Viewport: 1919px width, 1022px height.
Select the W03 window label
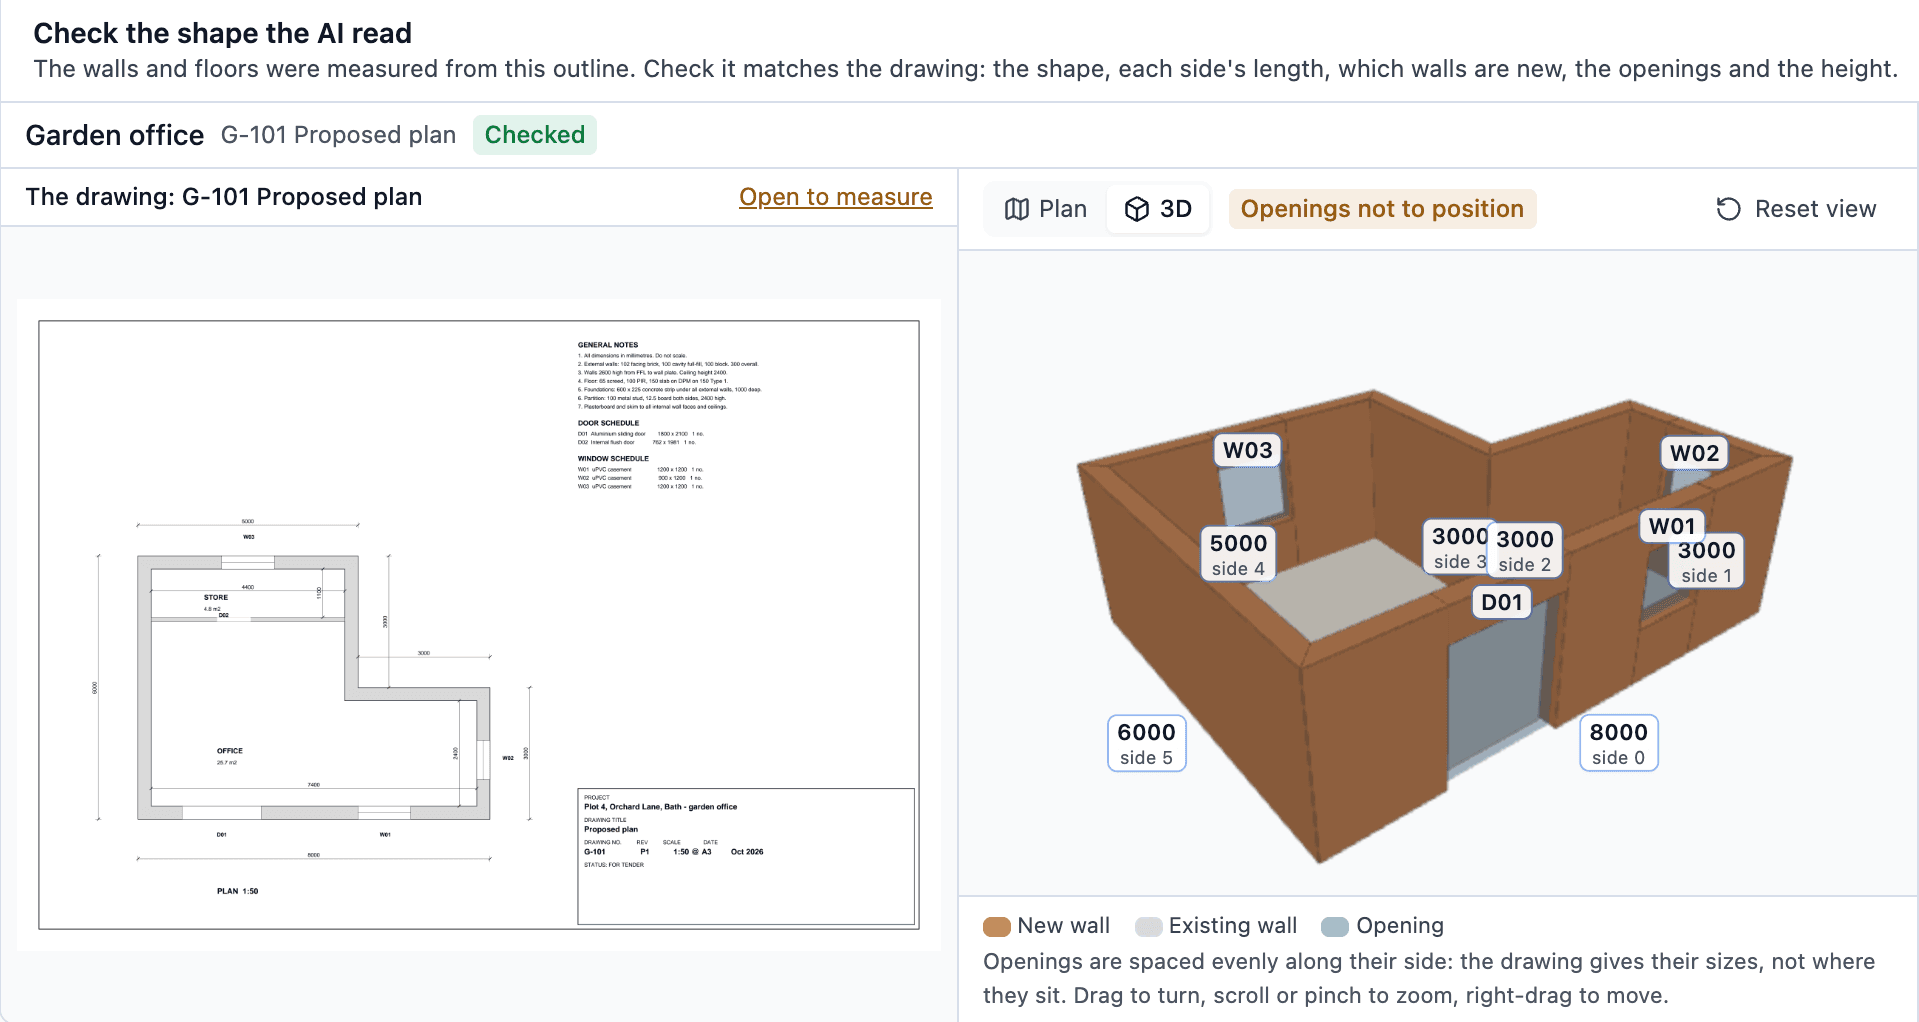click(x=1248, y=450)
